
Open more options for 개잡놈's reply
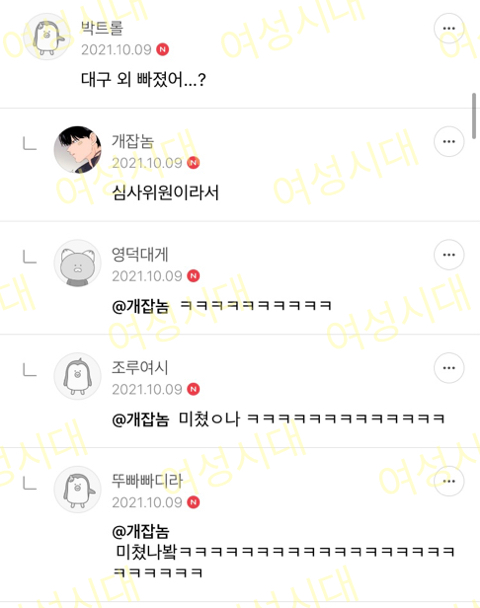click(449, 141)
